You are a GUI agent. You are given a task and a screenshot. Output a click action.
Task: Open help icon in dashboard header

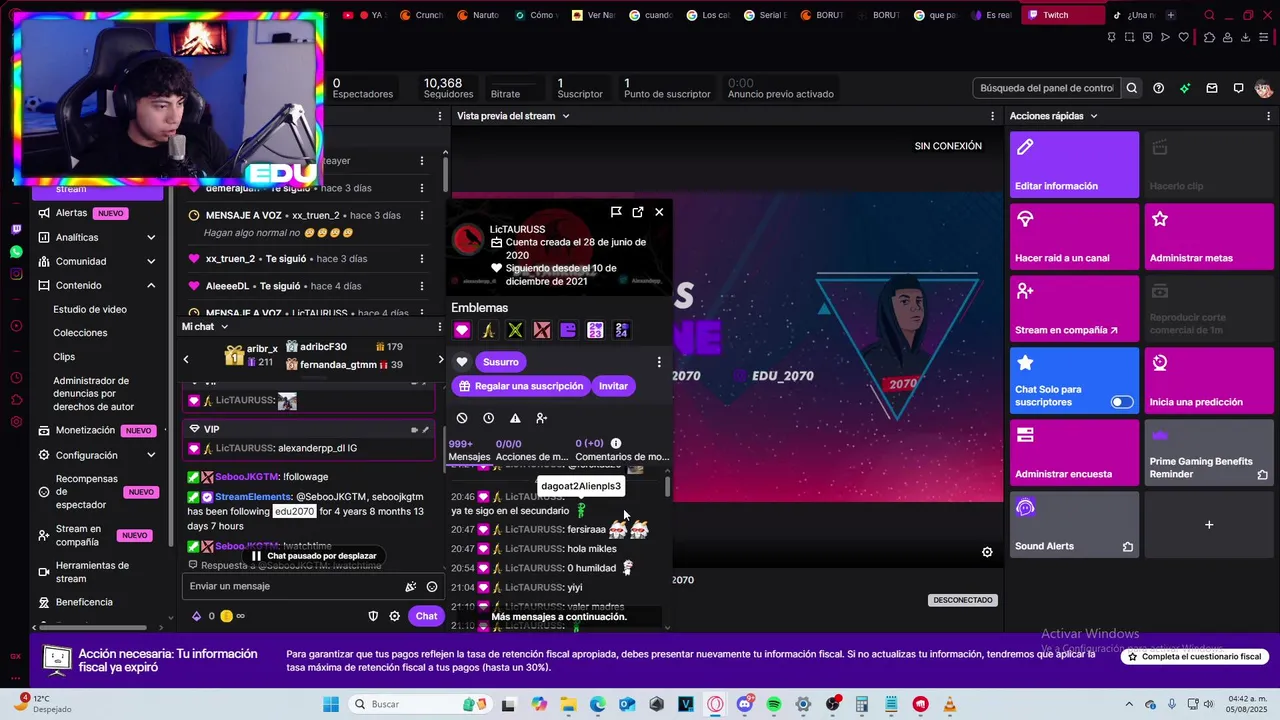point(1158,88)
